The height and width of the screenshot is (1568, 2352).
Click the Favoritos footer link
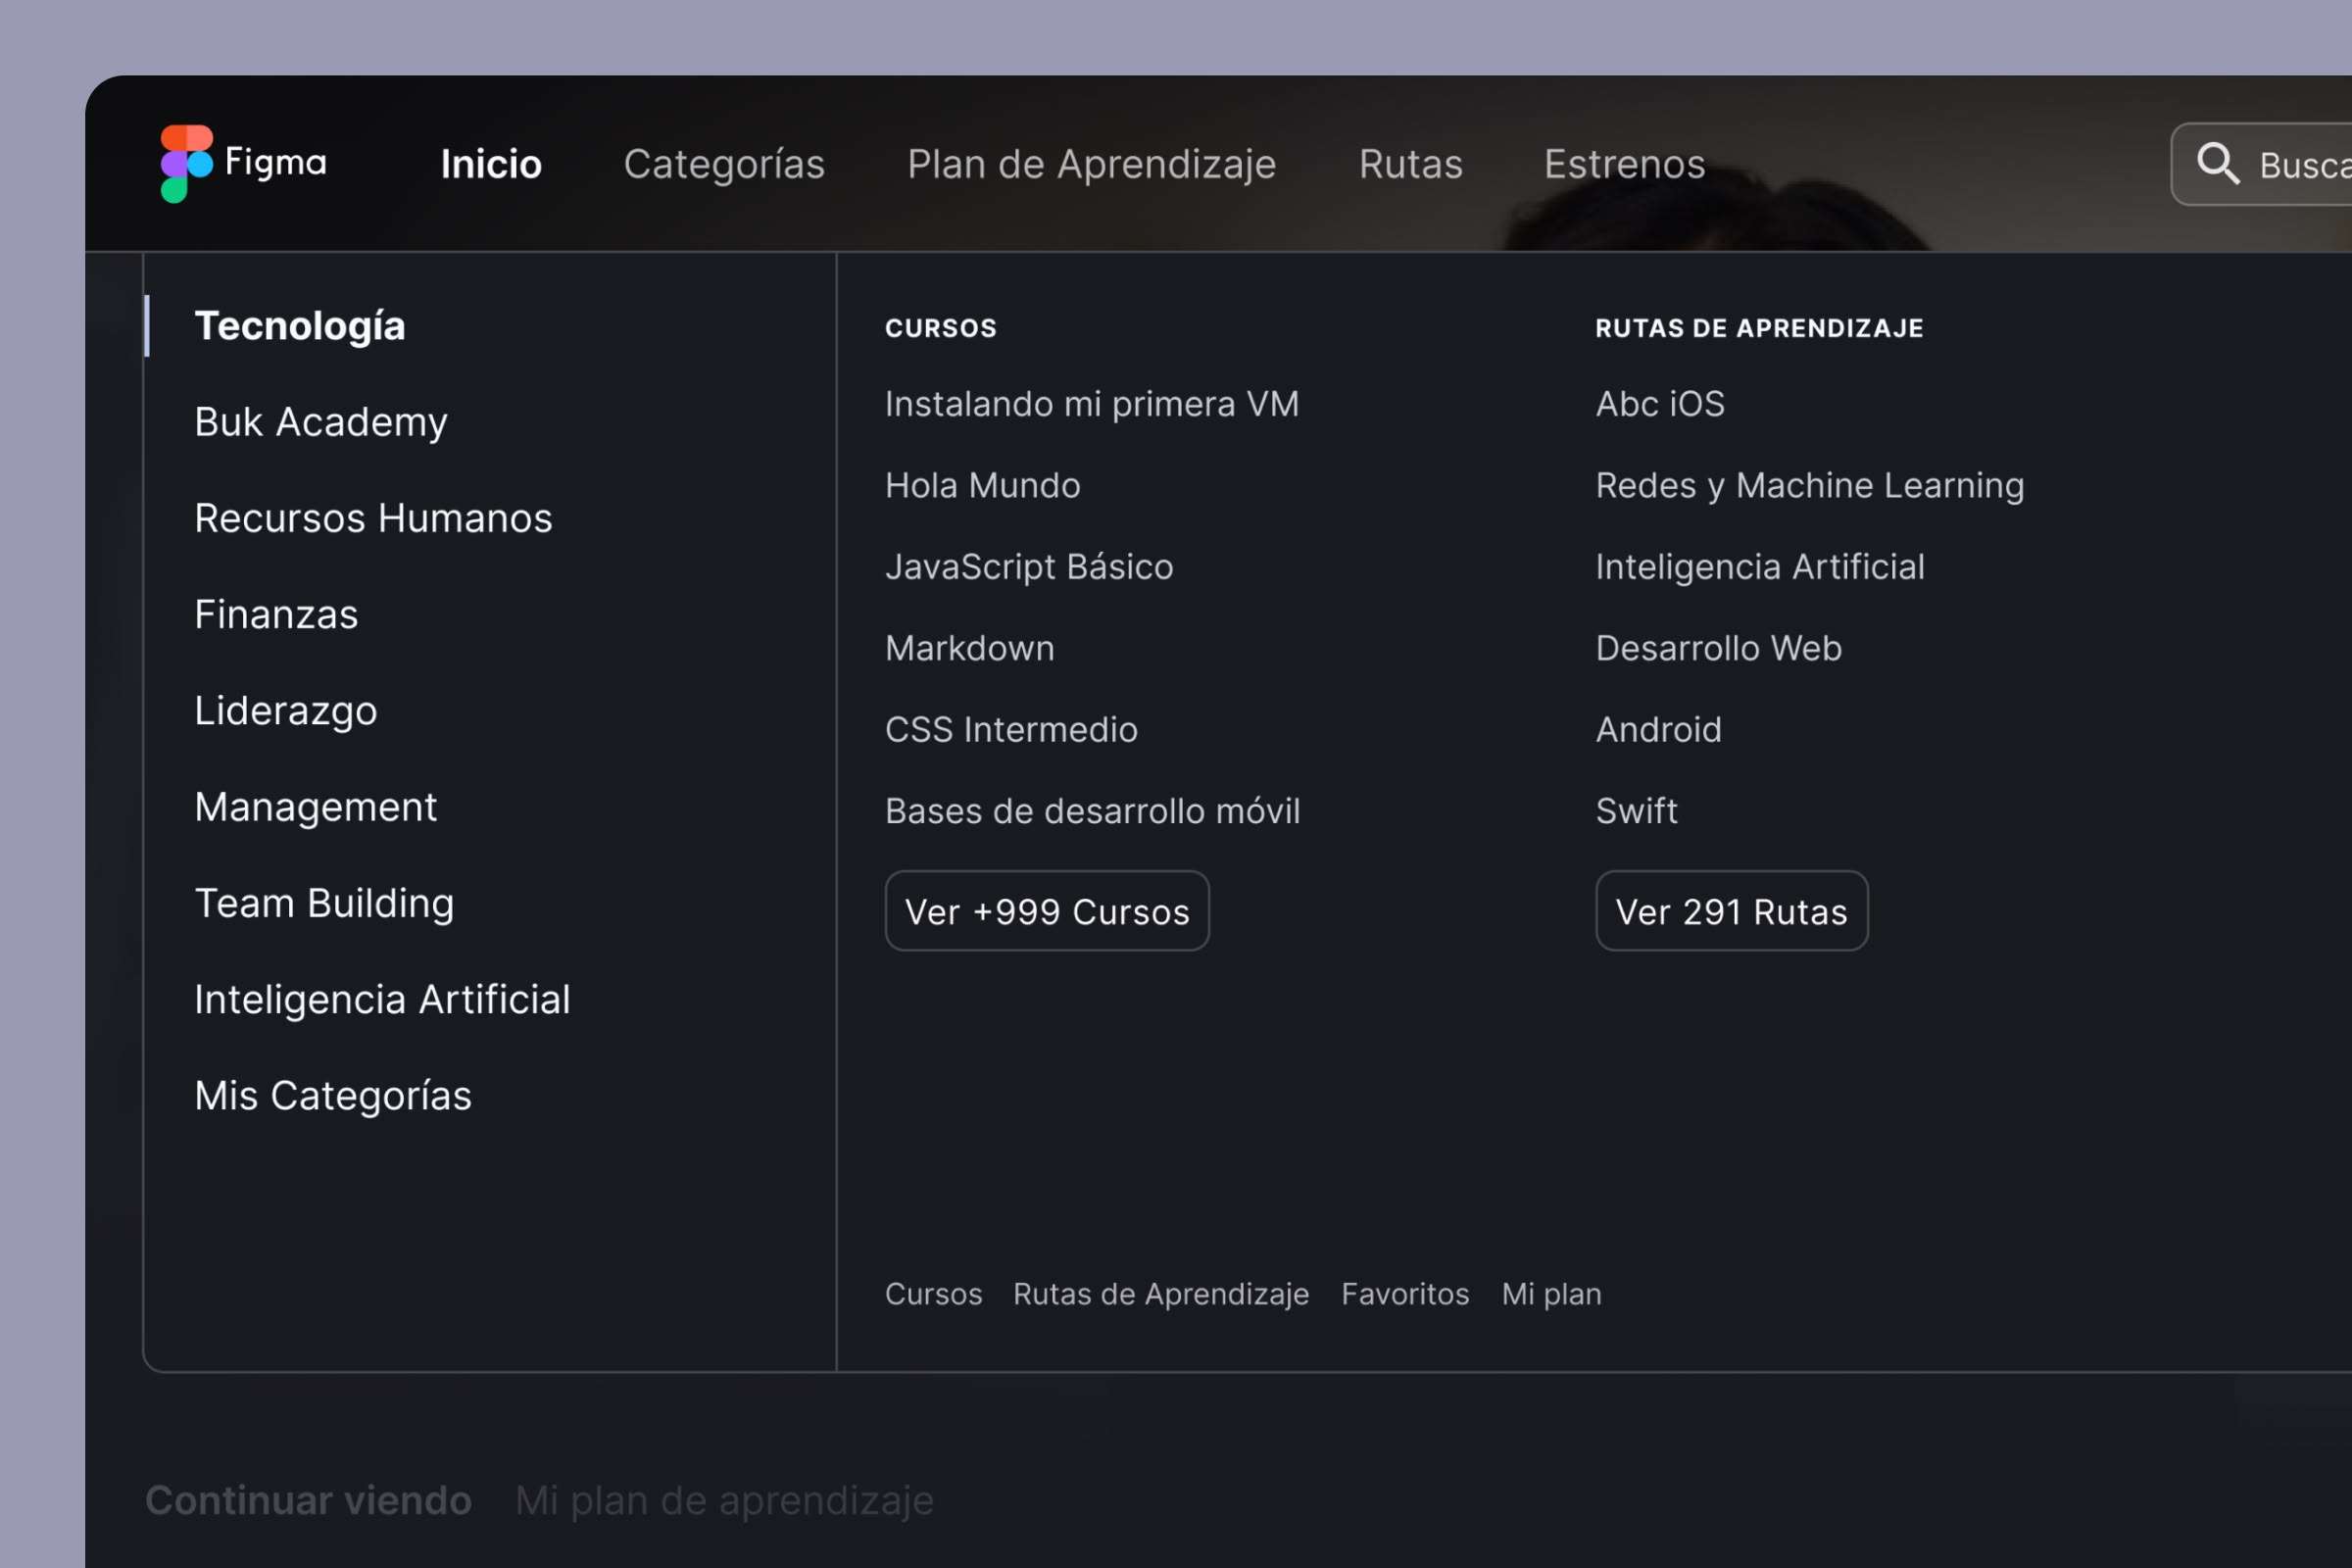(x=1404, y=1294)
